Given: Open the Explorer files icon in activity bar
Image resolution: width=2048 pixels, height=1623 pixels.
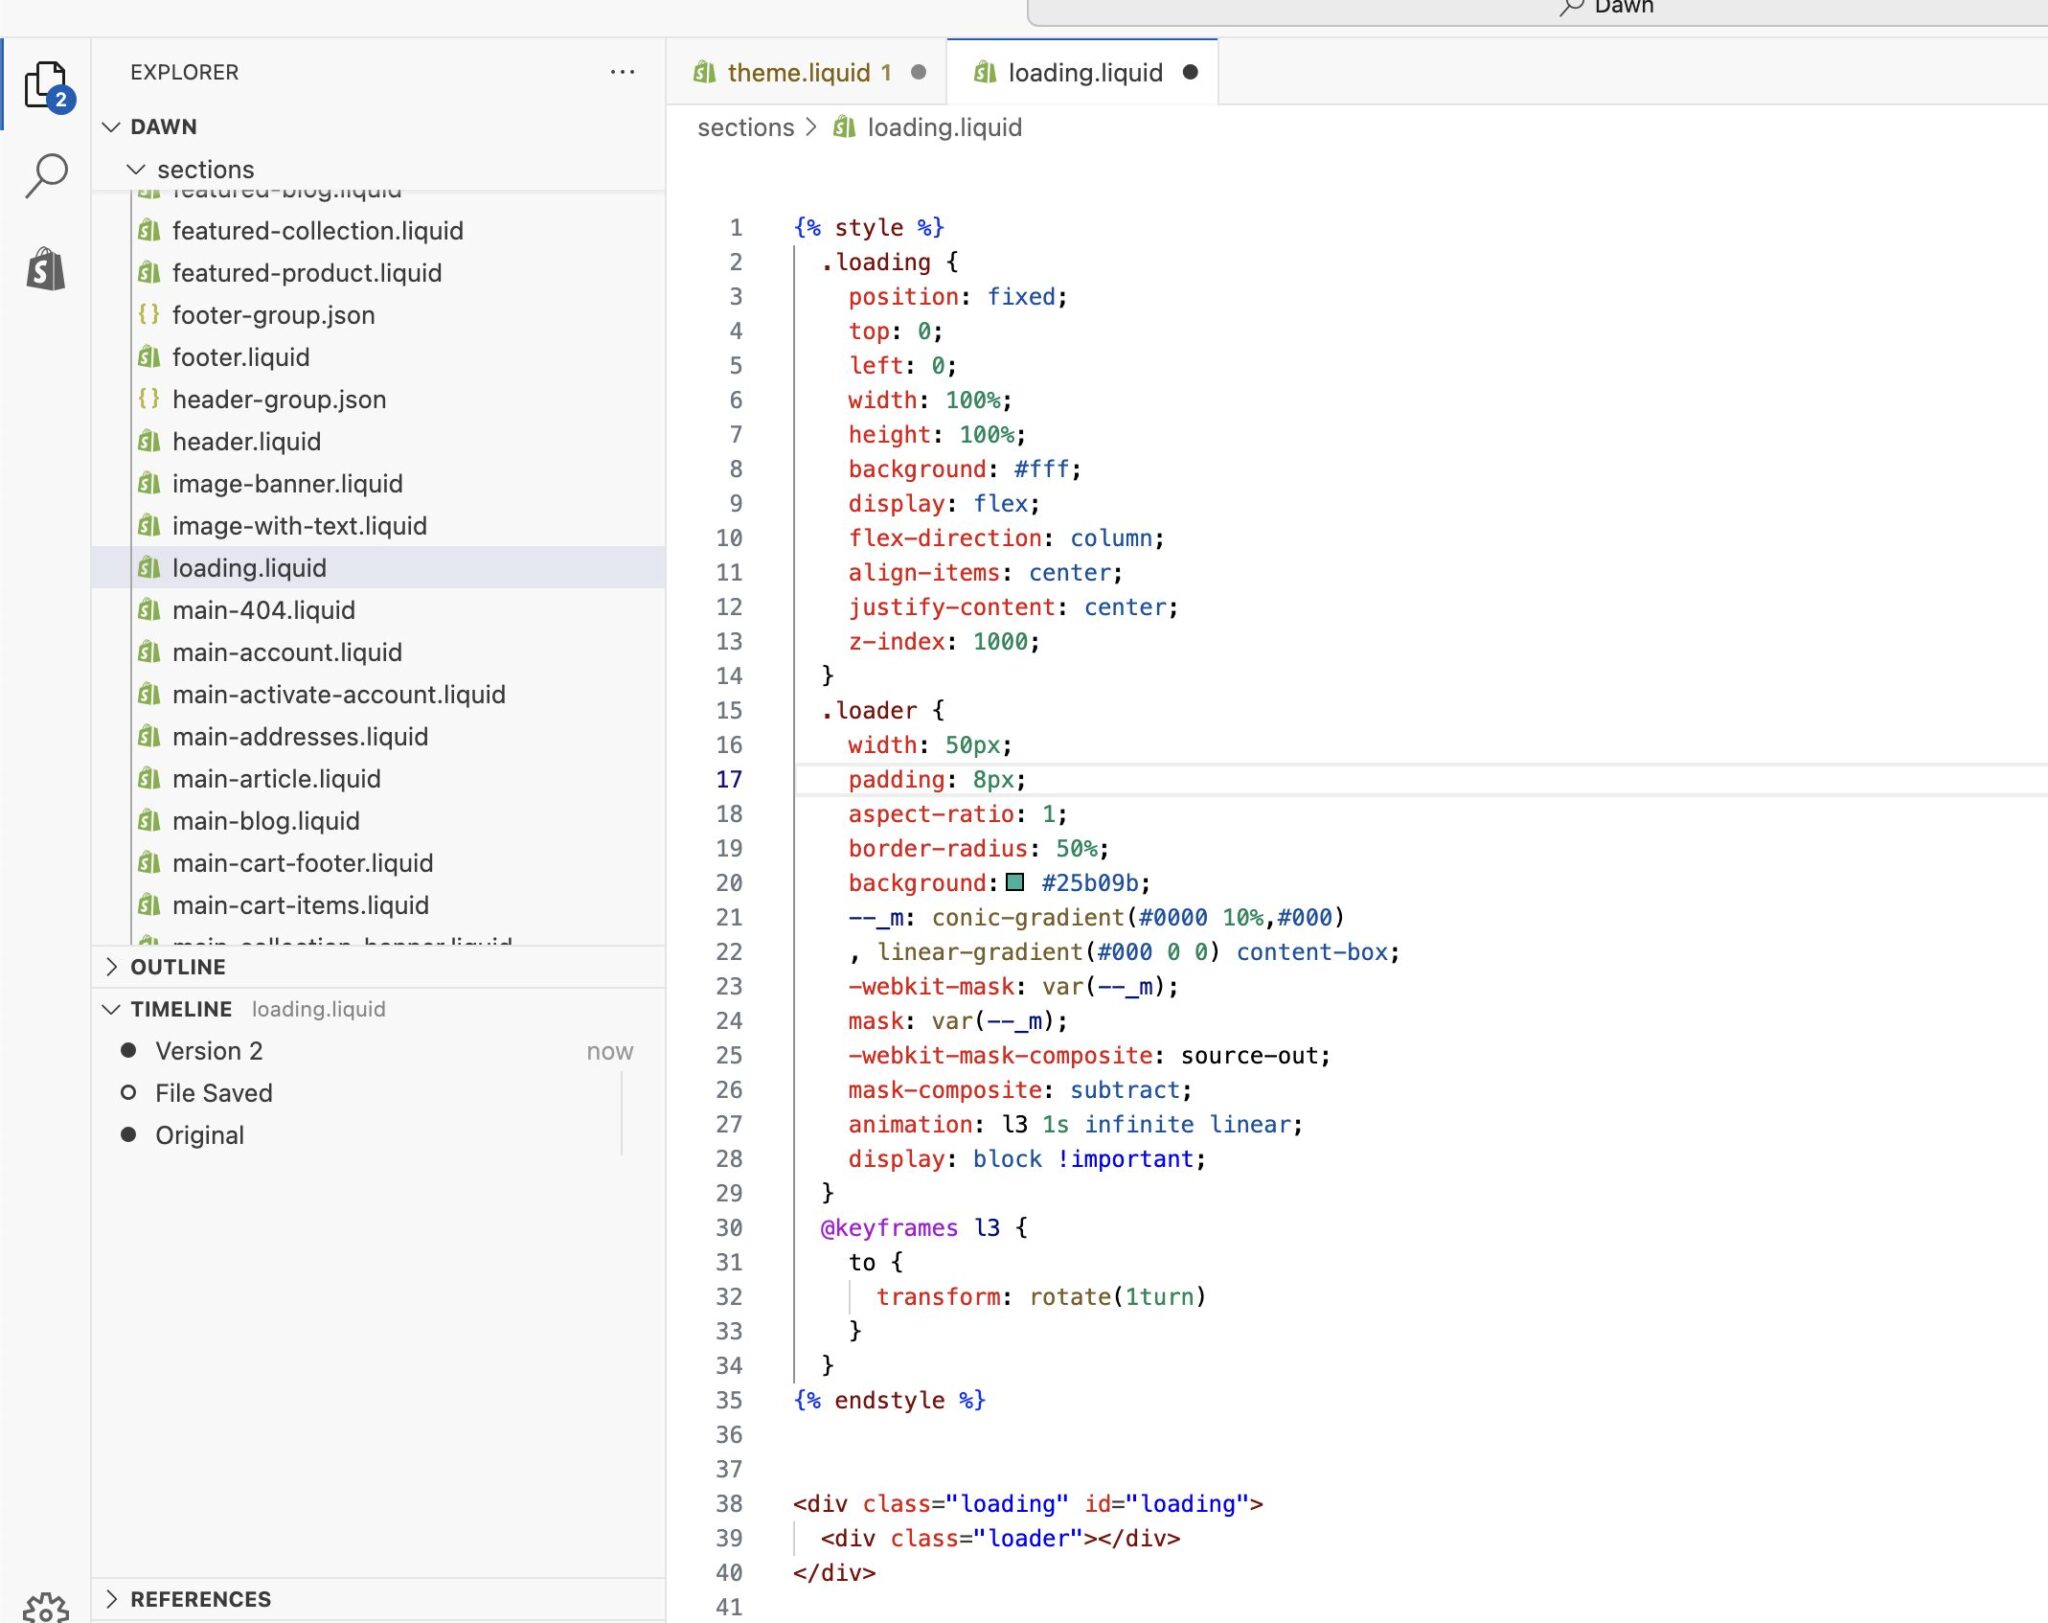Looking at the screenshot, I should tap(46, 85).
